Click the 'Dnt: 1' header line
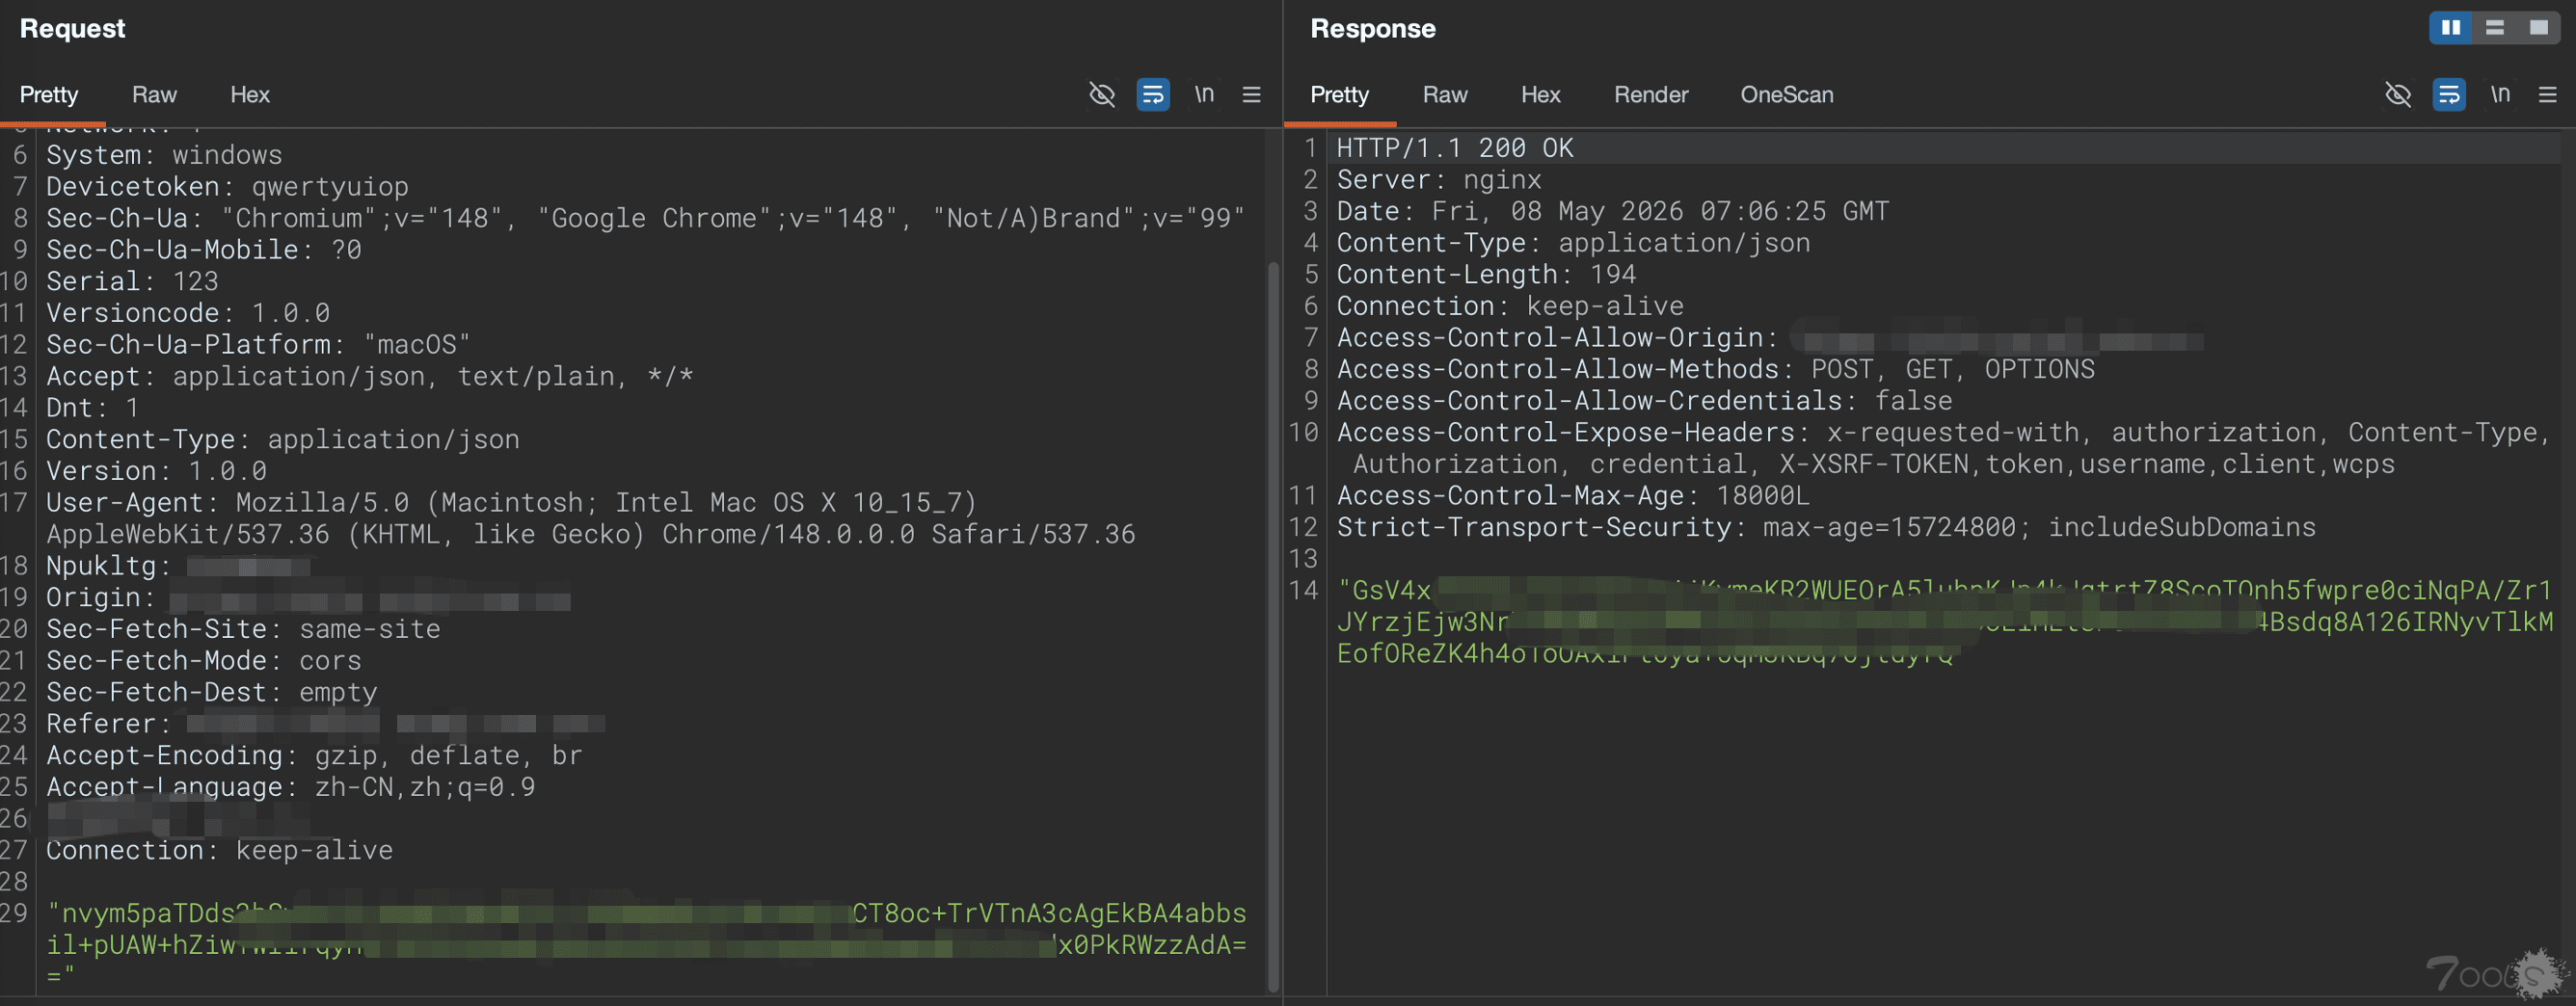The width and height of the screenshot is (2576, 1006). [92, 409]
